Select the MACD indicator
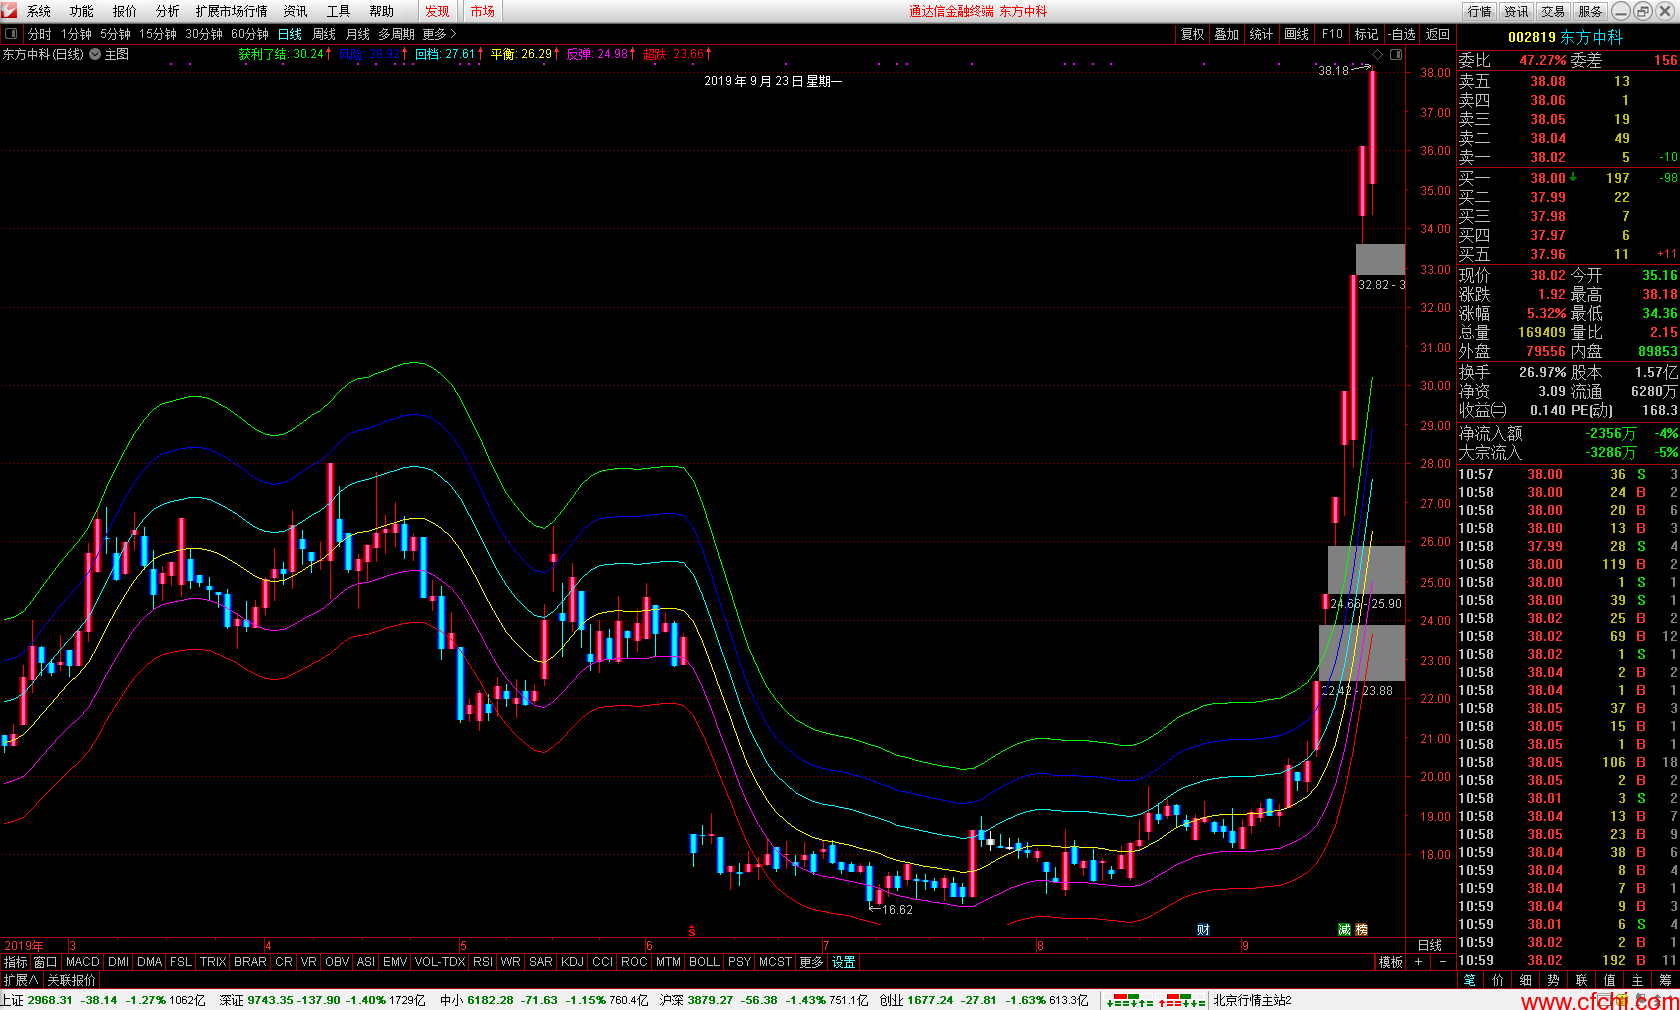 tap(83, 961)
